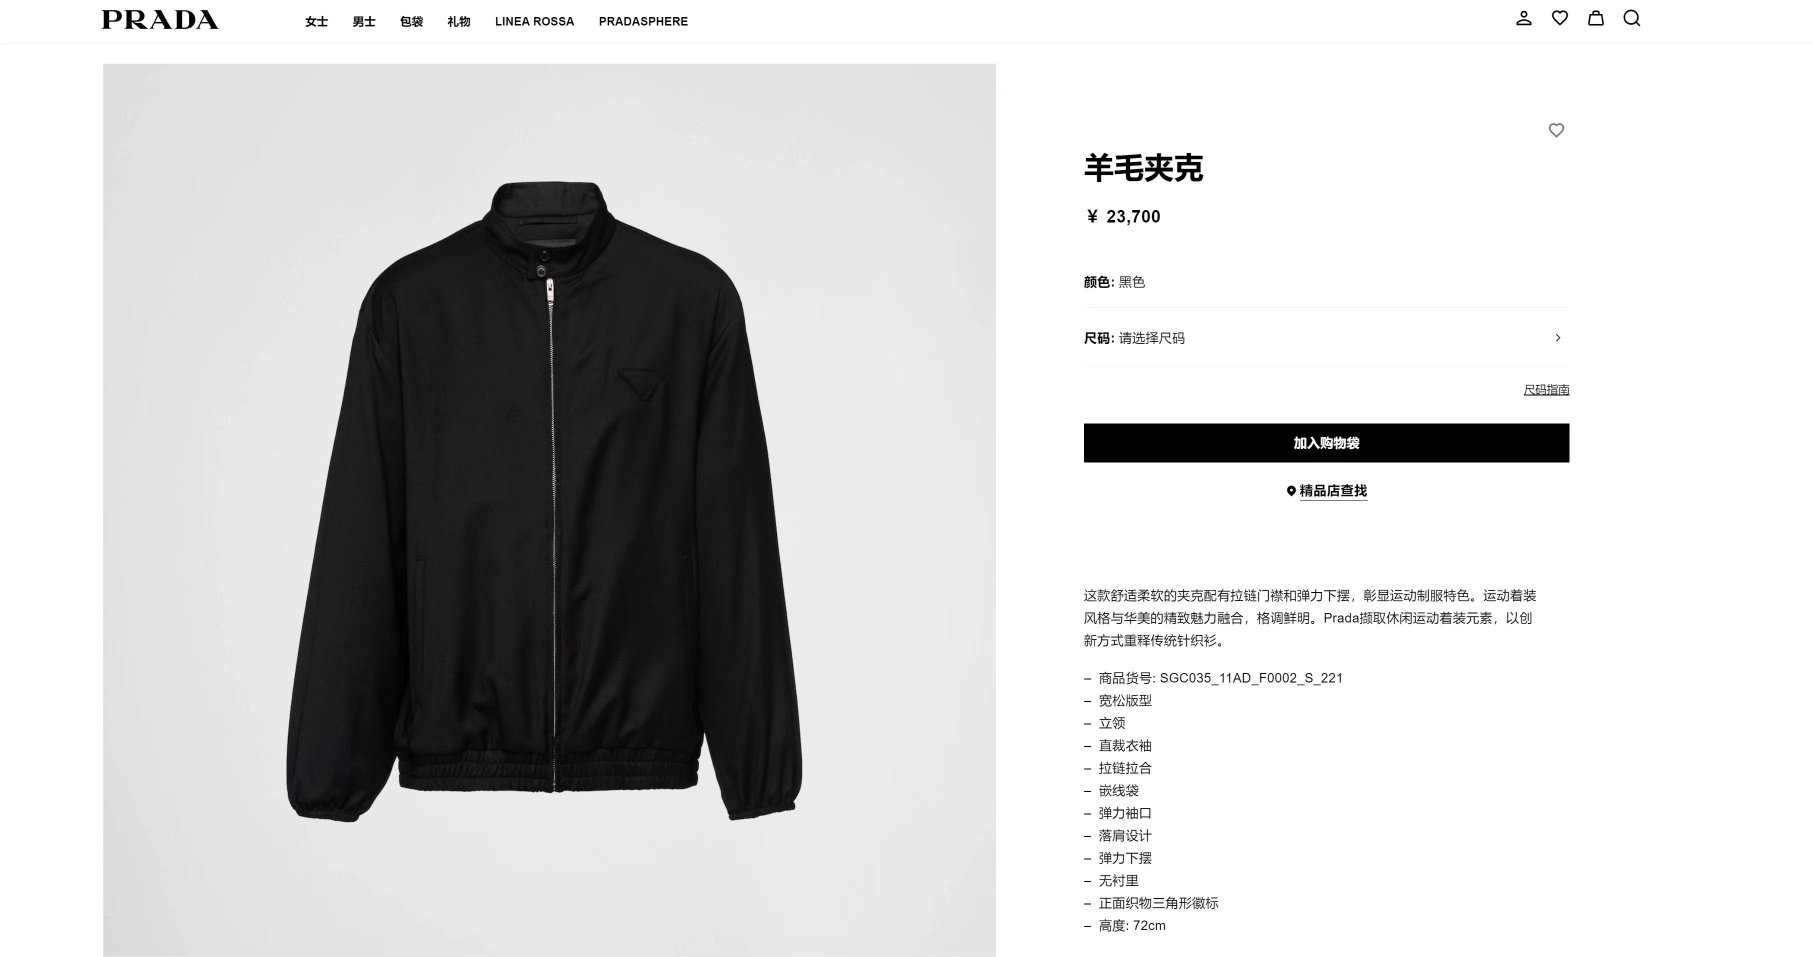The height and width of the screenshot is (957, 1813).
Task: Open the 礼物 menu
Action: tap(458, 21)
